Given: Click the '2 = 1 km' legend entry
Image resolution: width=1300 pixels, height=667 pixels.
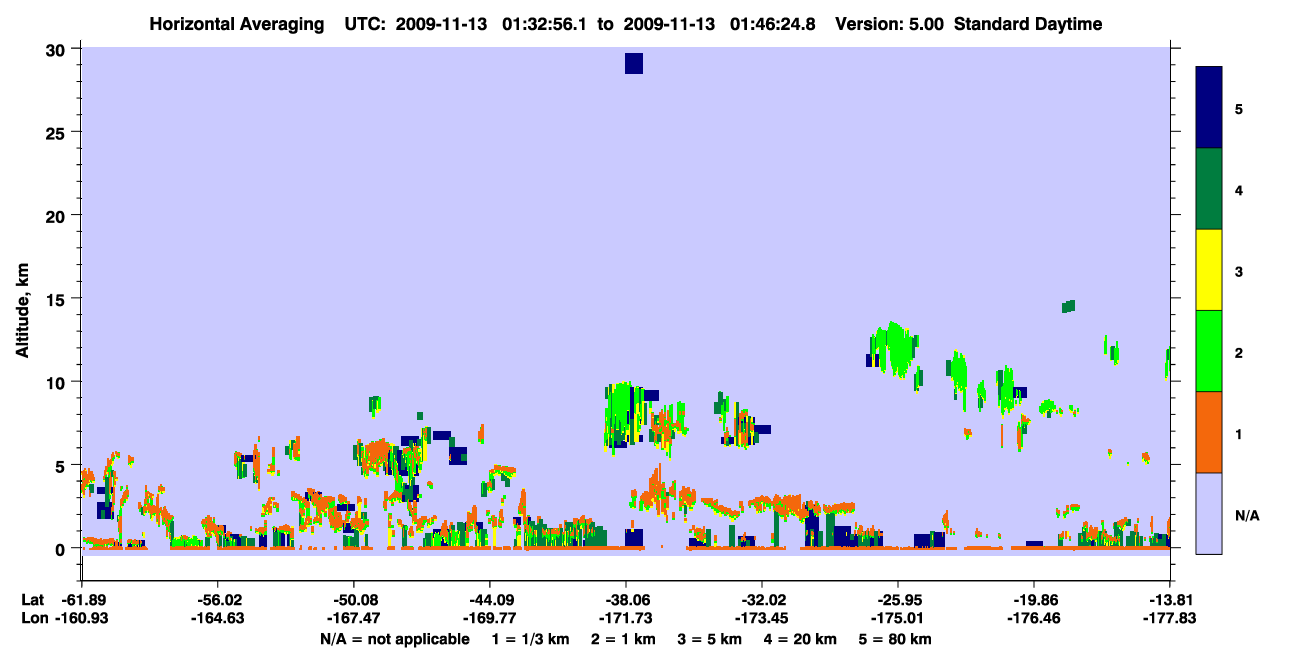Looking at the screenshot, I should coord(623,639).
